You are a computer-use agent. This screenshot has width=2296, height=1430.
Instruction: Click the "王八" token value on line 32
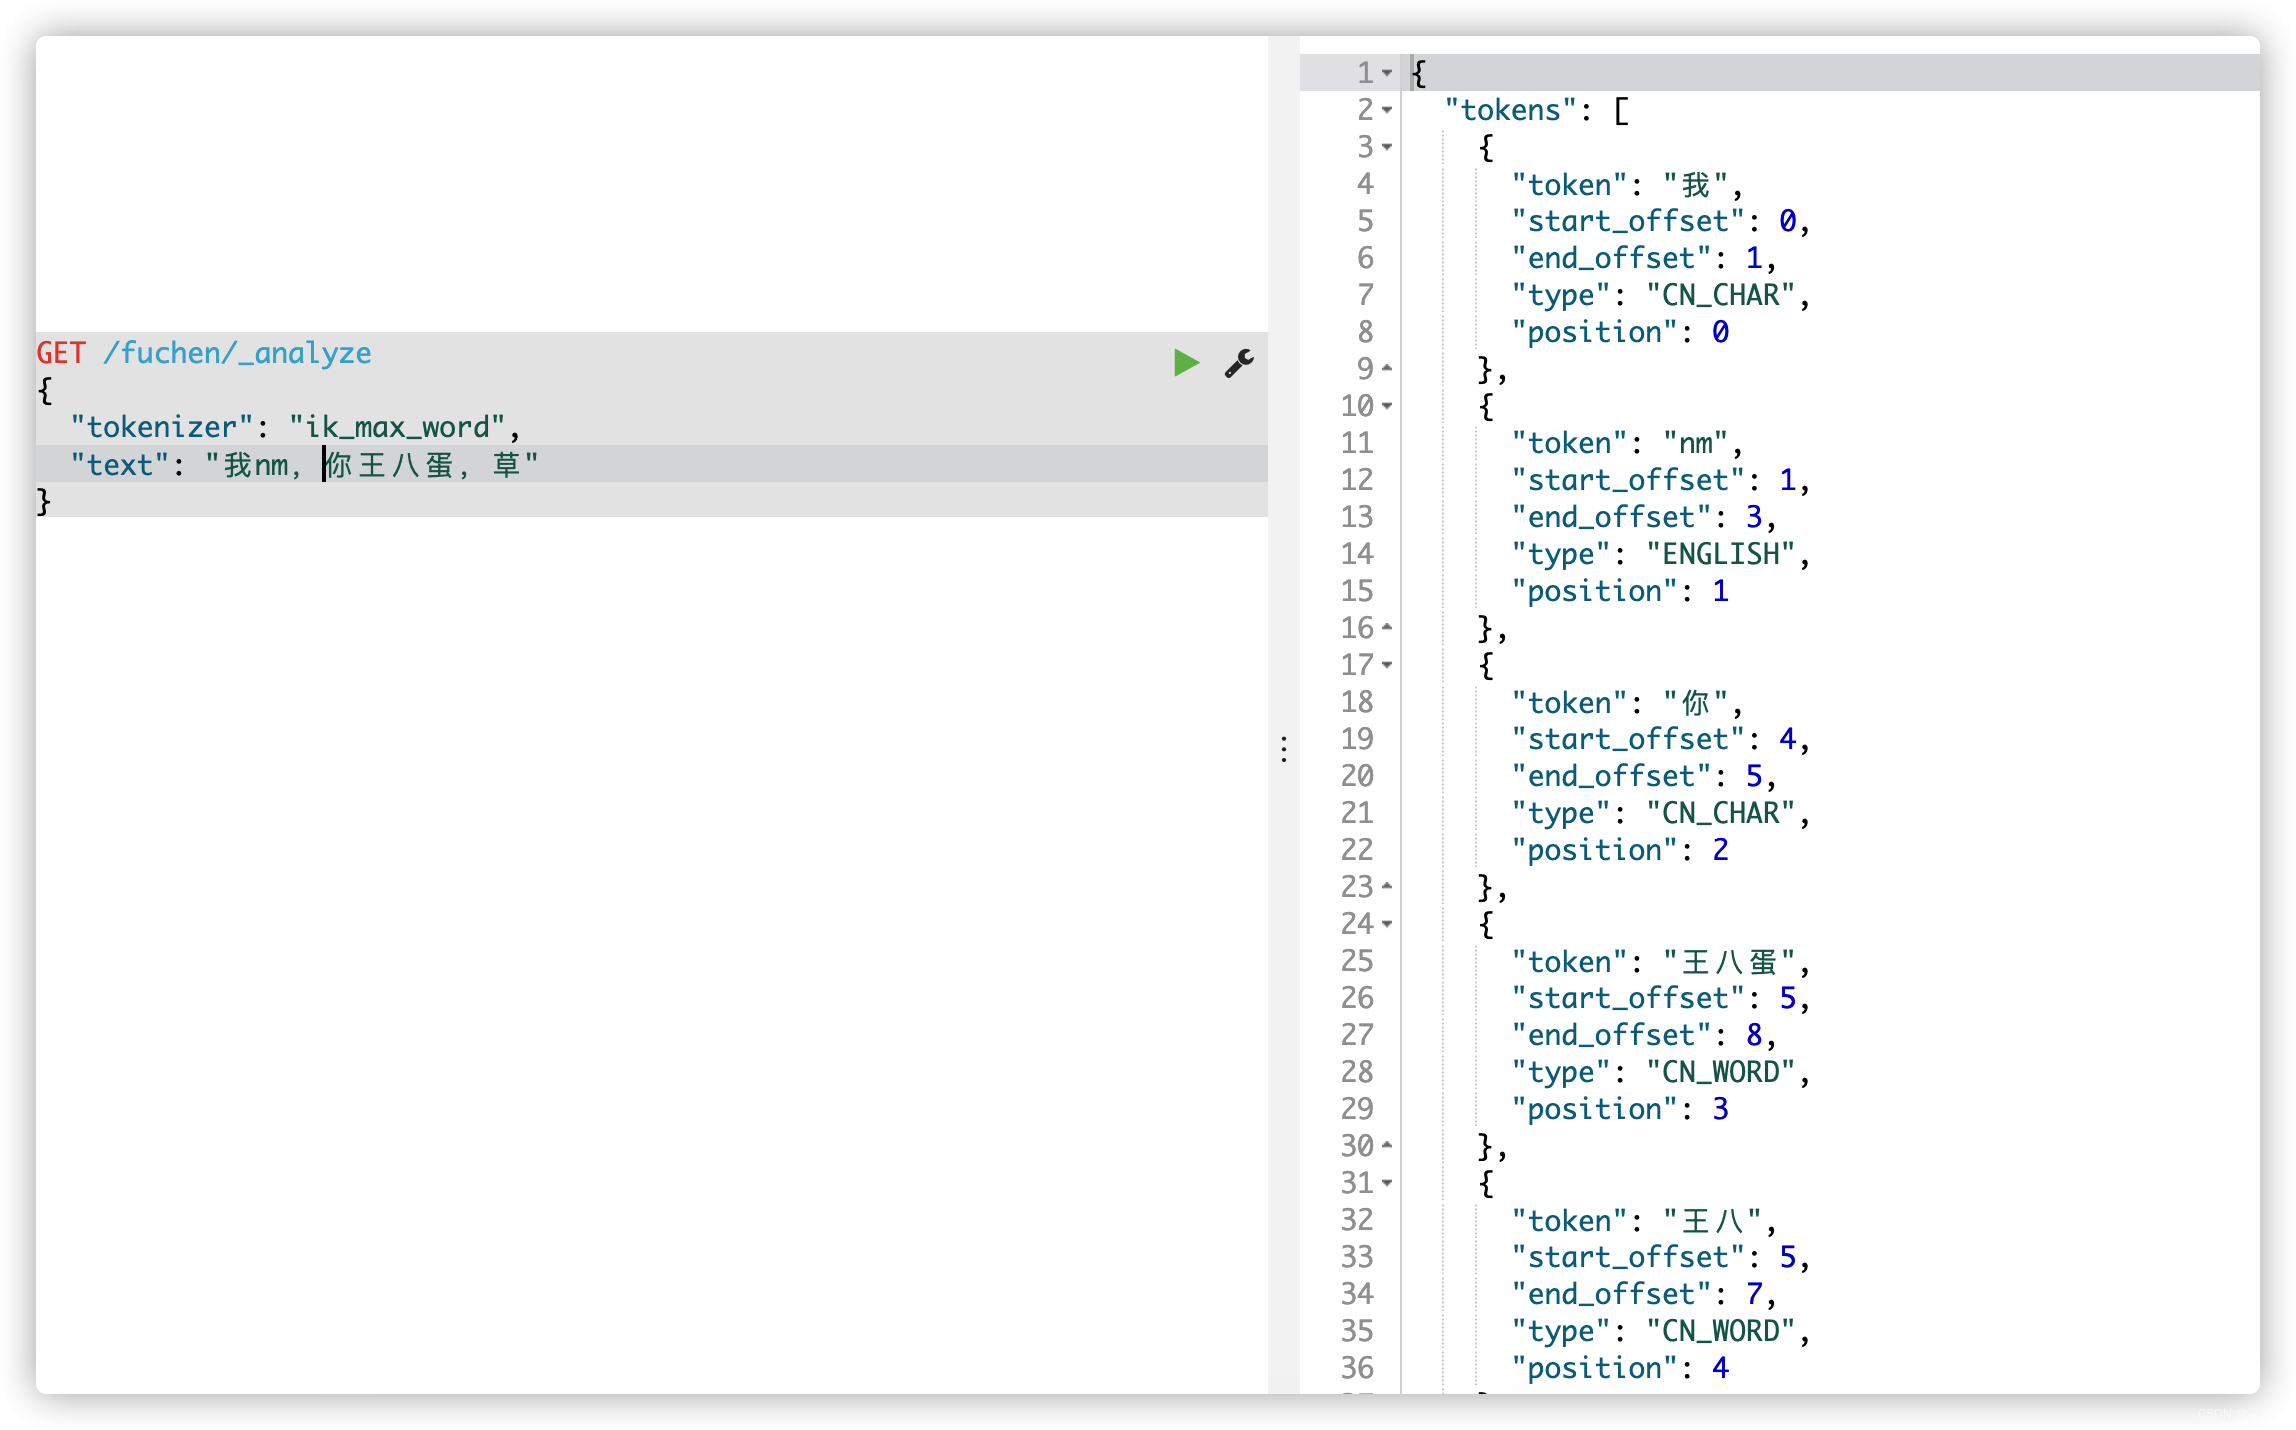coord(1713,1221)
